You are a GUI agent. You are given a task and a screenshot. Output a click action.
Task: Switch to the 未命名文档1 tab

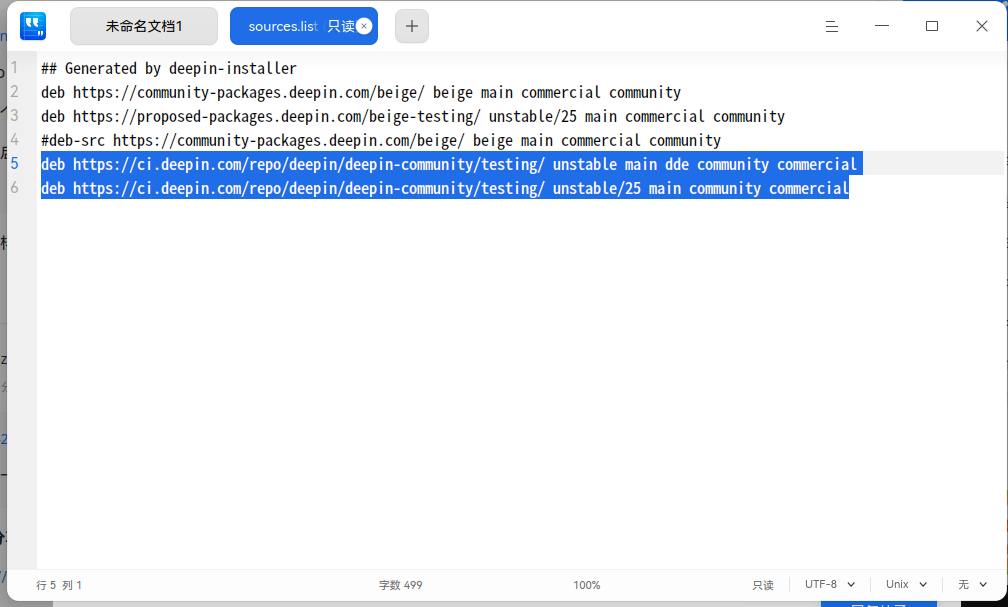click(144, 26)
